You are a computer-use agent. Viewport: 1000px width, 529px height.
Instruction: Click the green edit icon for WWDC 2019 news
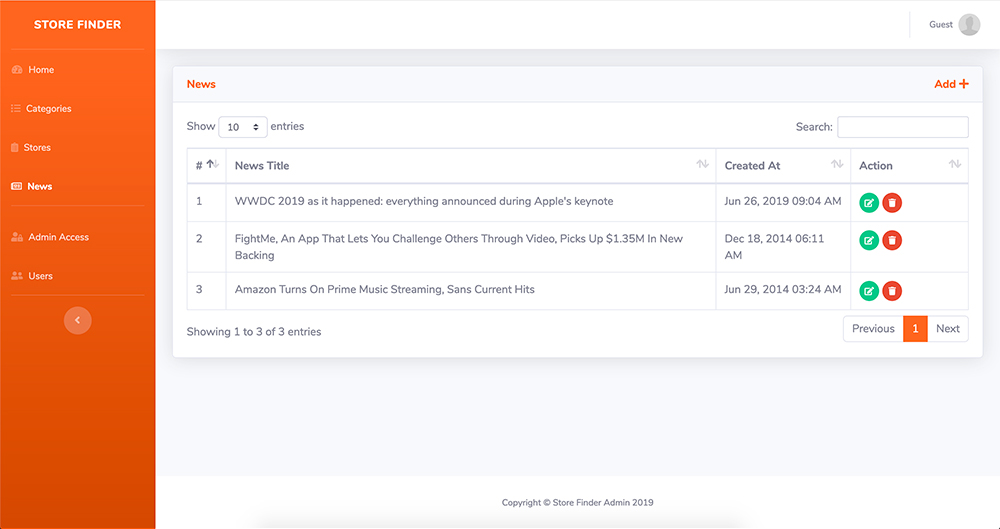[x=869, y=202]
